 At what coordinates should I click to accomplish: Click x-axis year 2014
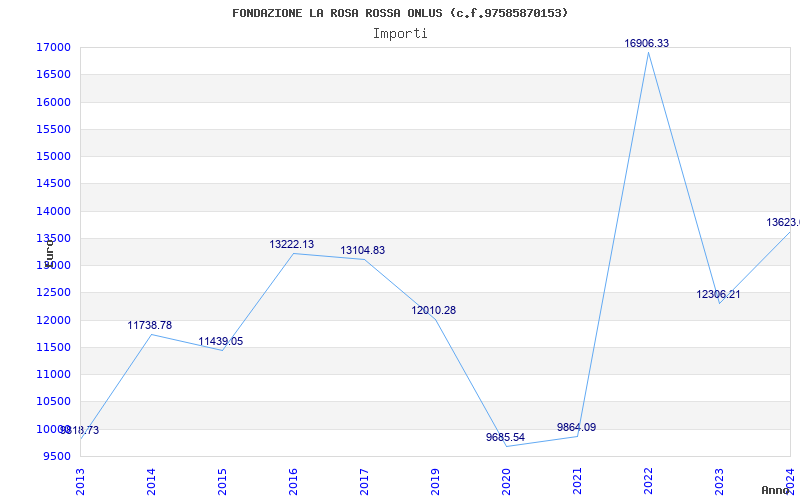pyautogui.click(x=151, y=481)
